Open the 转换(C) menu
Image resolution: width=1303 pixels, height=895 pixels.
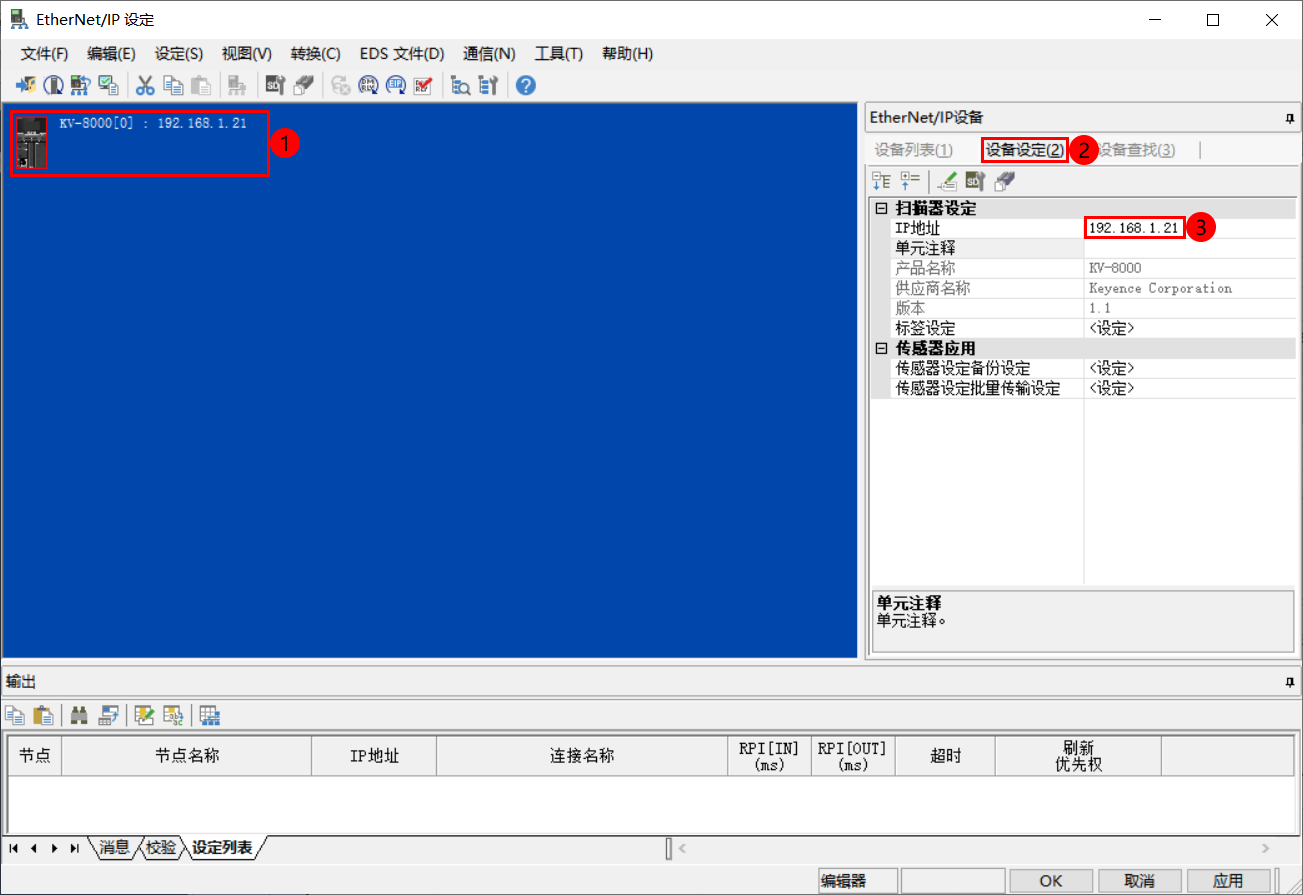(x=316, y=53)
